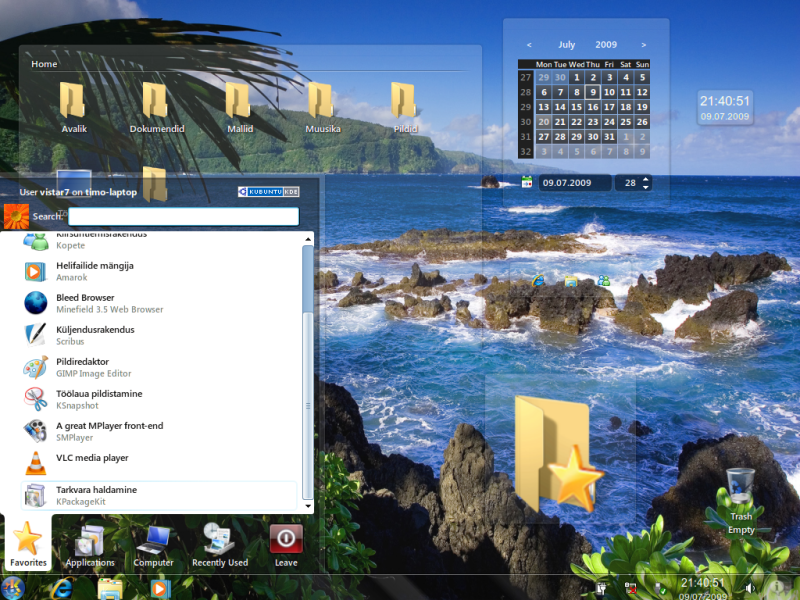Open the Dokumendid folder

156,108
